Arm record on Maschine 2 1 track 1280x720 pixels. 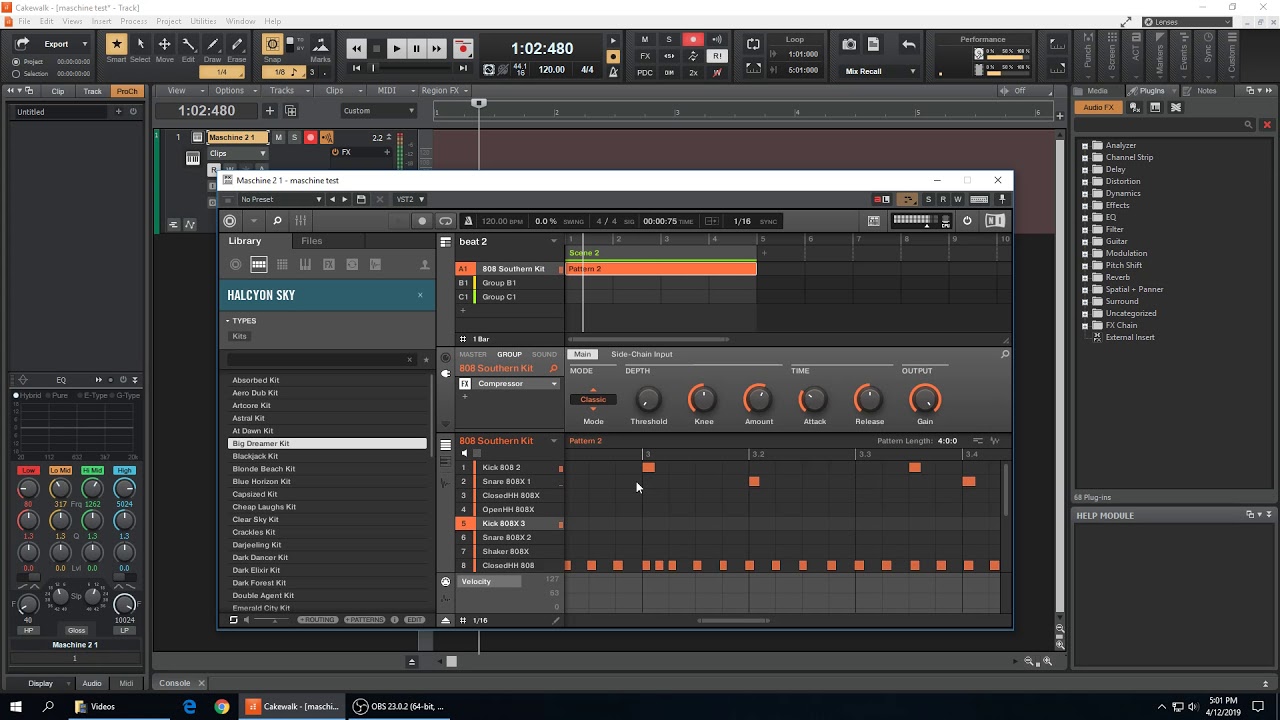tap(310, 137)
